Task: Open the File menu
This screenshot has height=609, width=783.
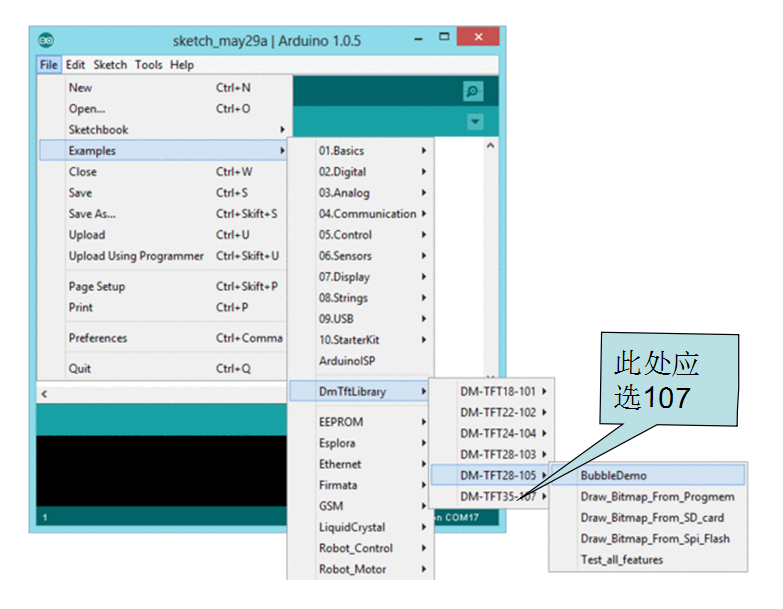Action: 49,65
